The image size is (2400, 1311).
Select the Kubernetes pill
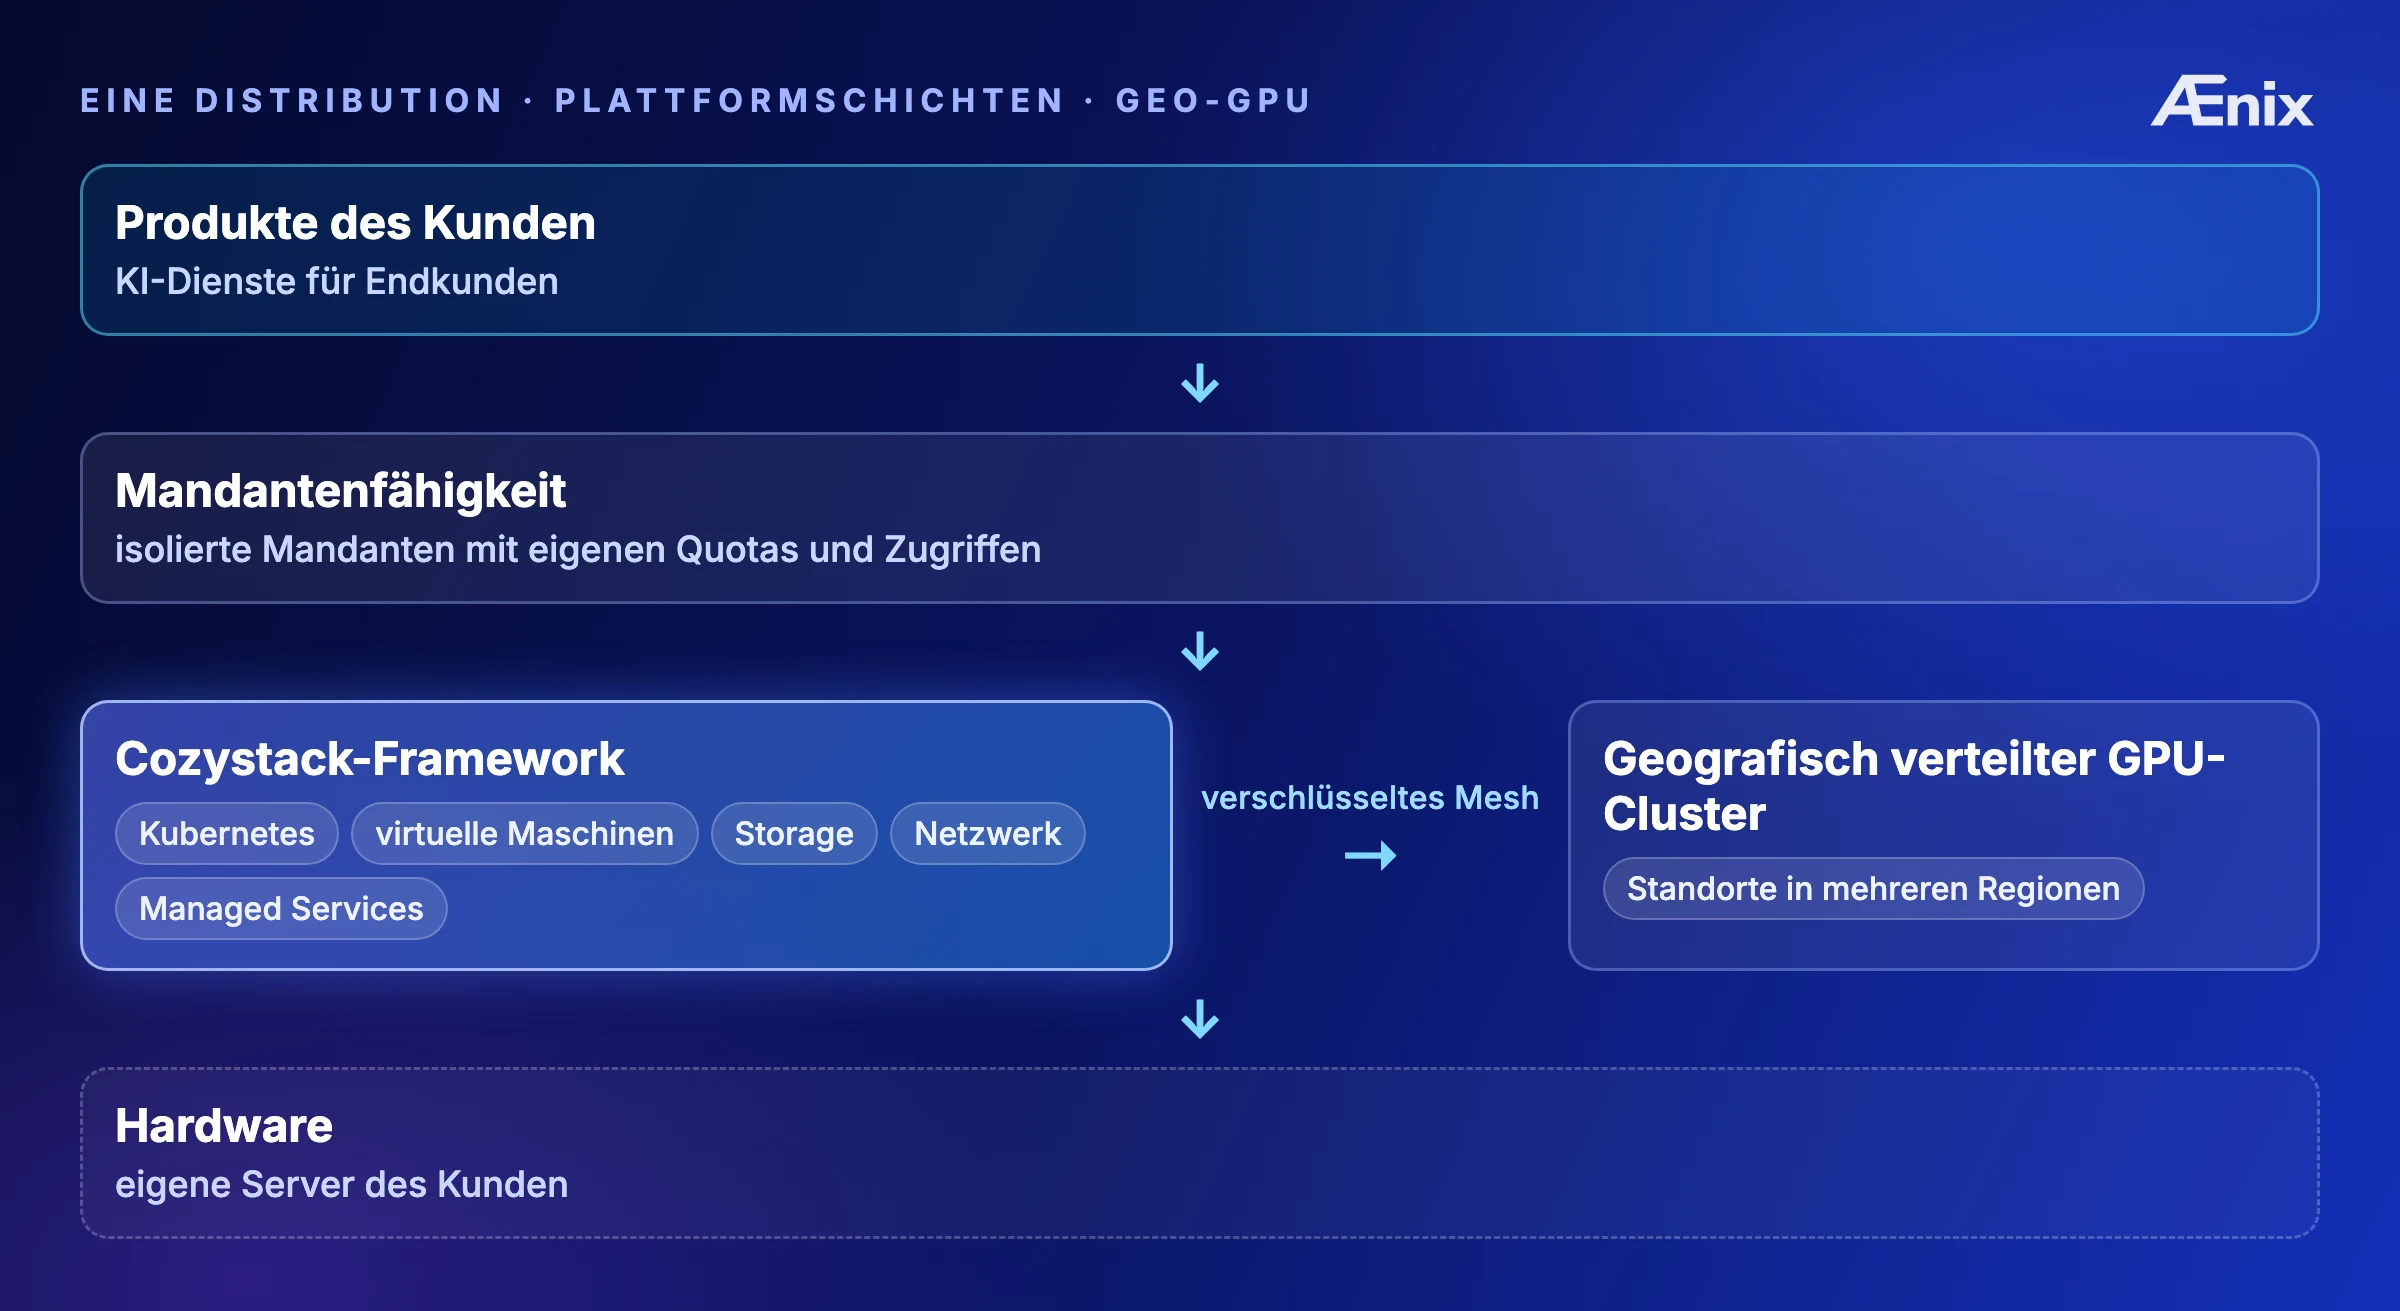coord(227,833)
